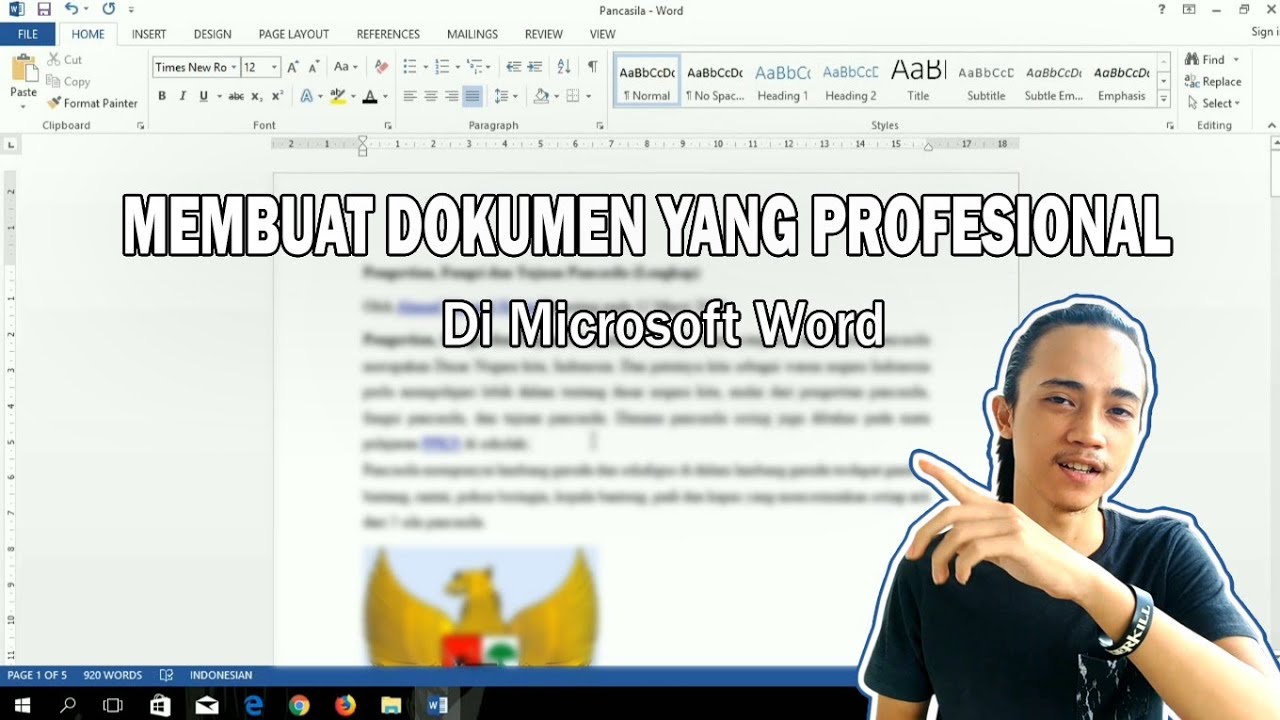Click the Bullets list icon
The height and width of the screenshot is (720, 1280).
click(x=409, y=67)
